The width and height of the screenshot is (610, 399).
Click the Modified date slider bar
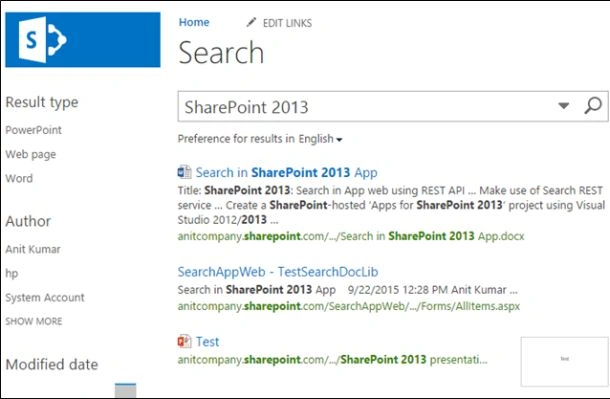(x=125, y=390)
